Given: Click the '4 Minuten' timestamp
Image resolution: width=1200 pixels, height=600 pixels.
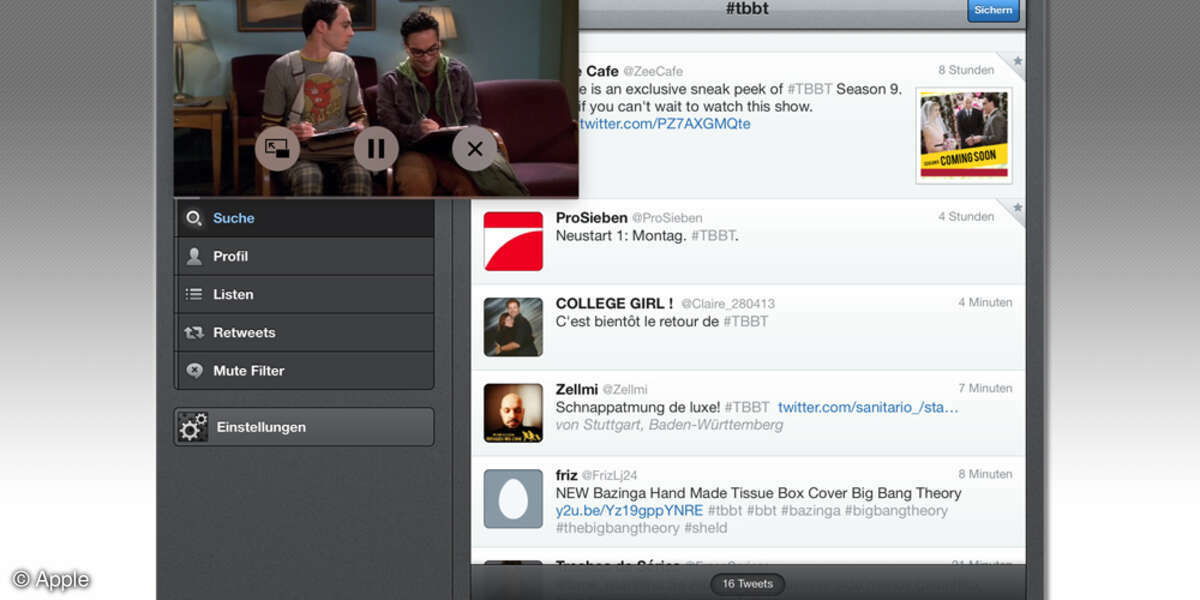Looking at the screenshot, I should pos(985,302).
